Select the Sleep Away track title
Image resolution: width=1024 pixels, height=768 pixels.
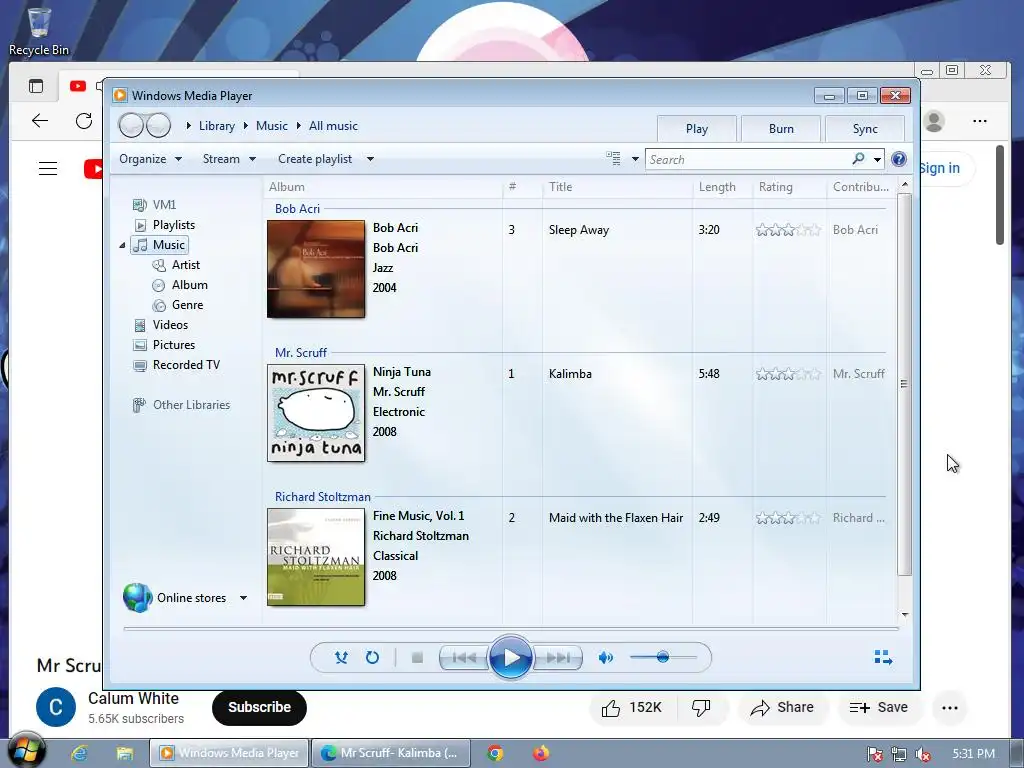pos(579,230)
